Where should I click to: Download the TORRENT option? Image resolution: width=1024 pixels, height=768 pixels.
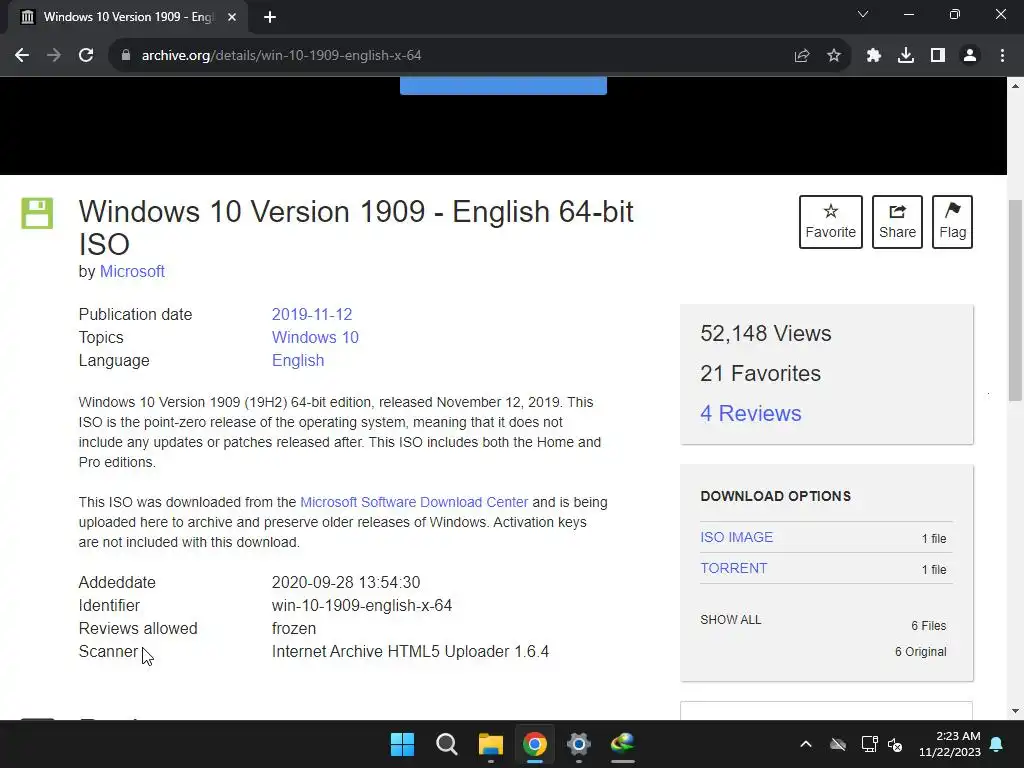733,568
